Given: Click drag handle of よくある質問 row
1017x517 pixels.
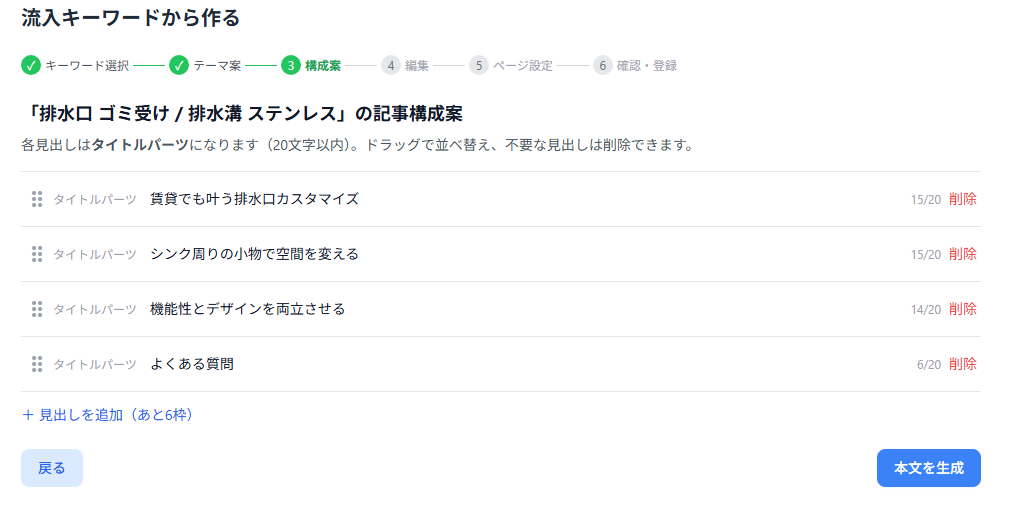Looking at the screenshot, I should (37, 365).
